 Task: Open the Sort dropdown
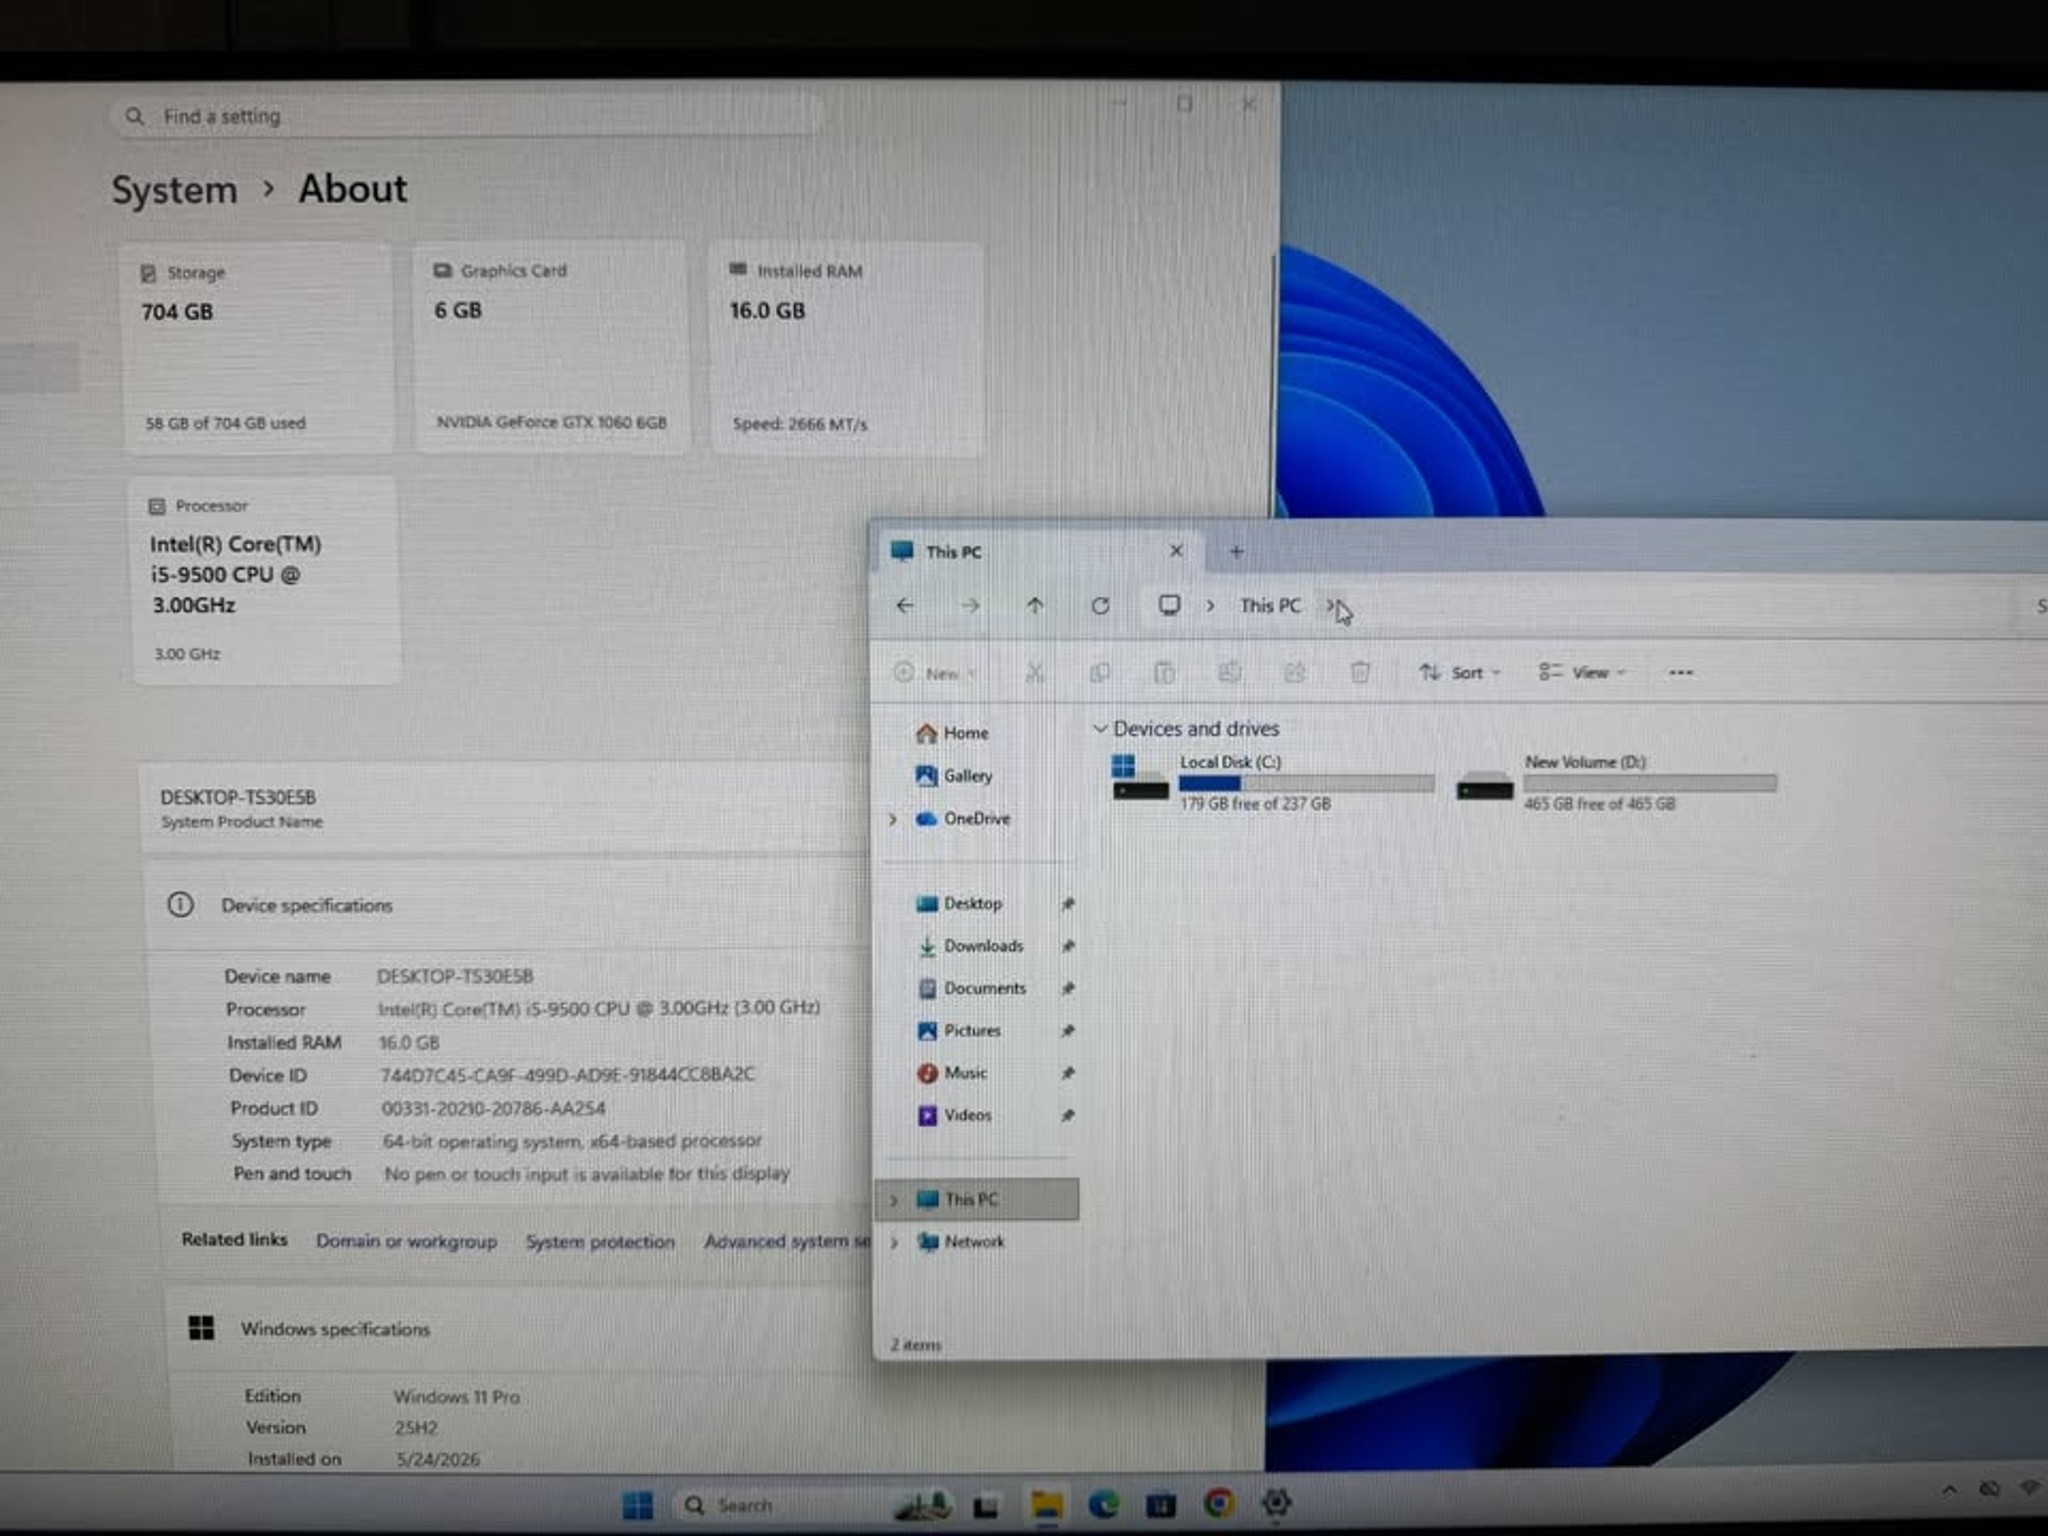1460,673
